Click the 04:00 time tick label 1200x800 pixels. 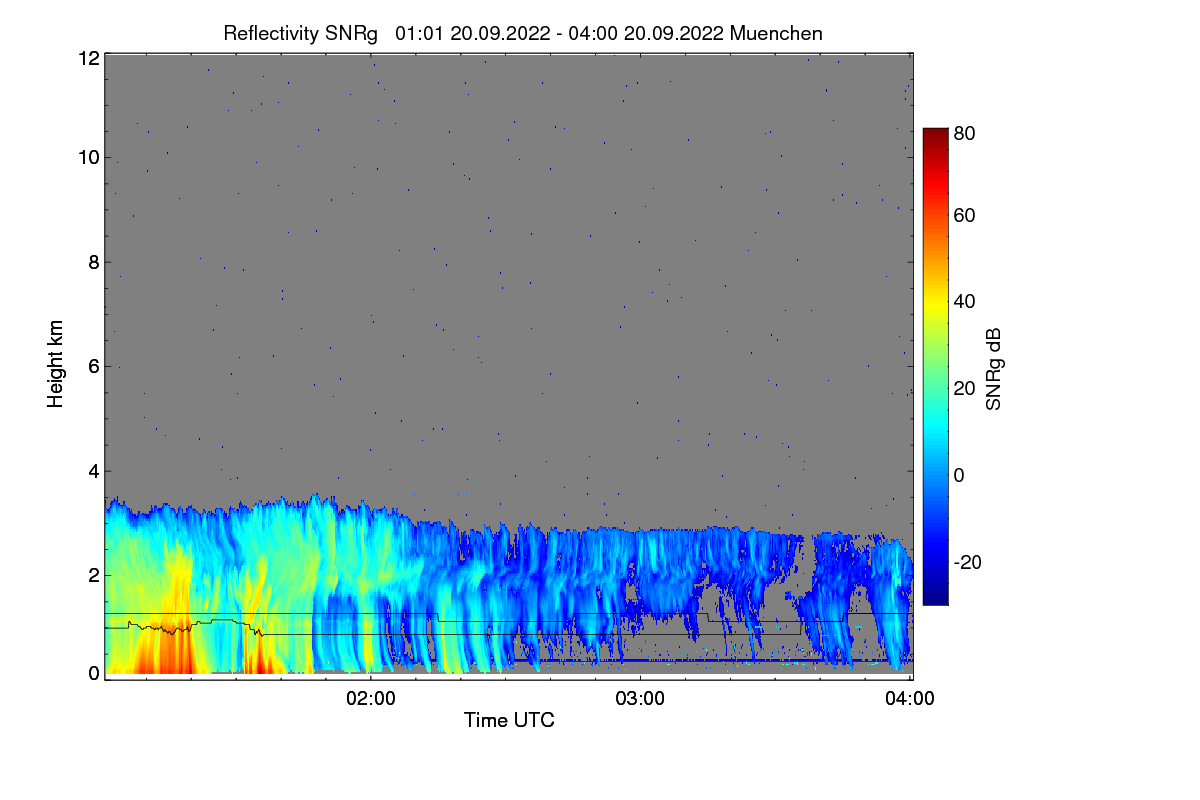pyautogui.click(x=910, y=699)
